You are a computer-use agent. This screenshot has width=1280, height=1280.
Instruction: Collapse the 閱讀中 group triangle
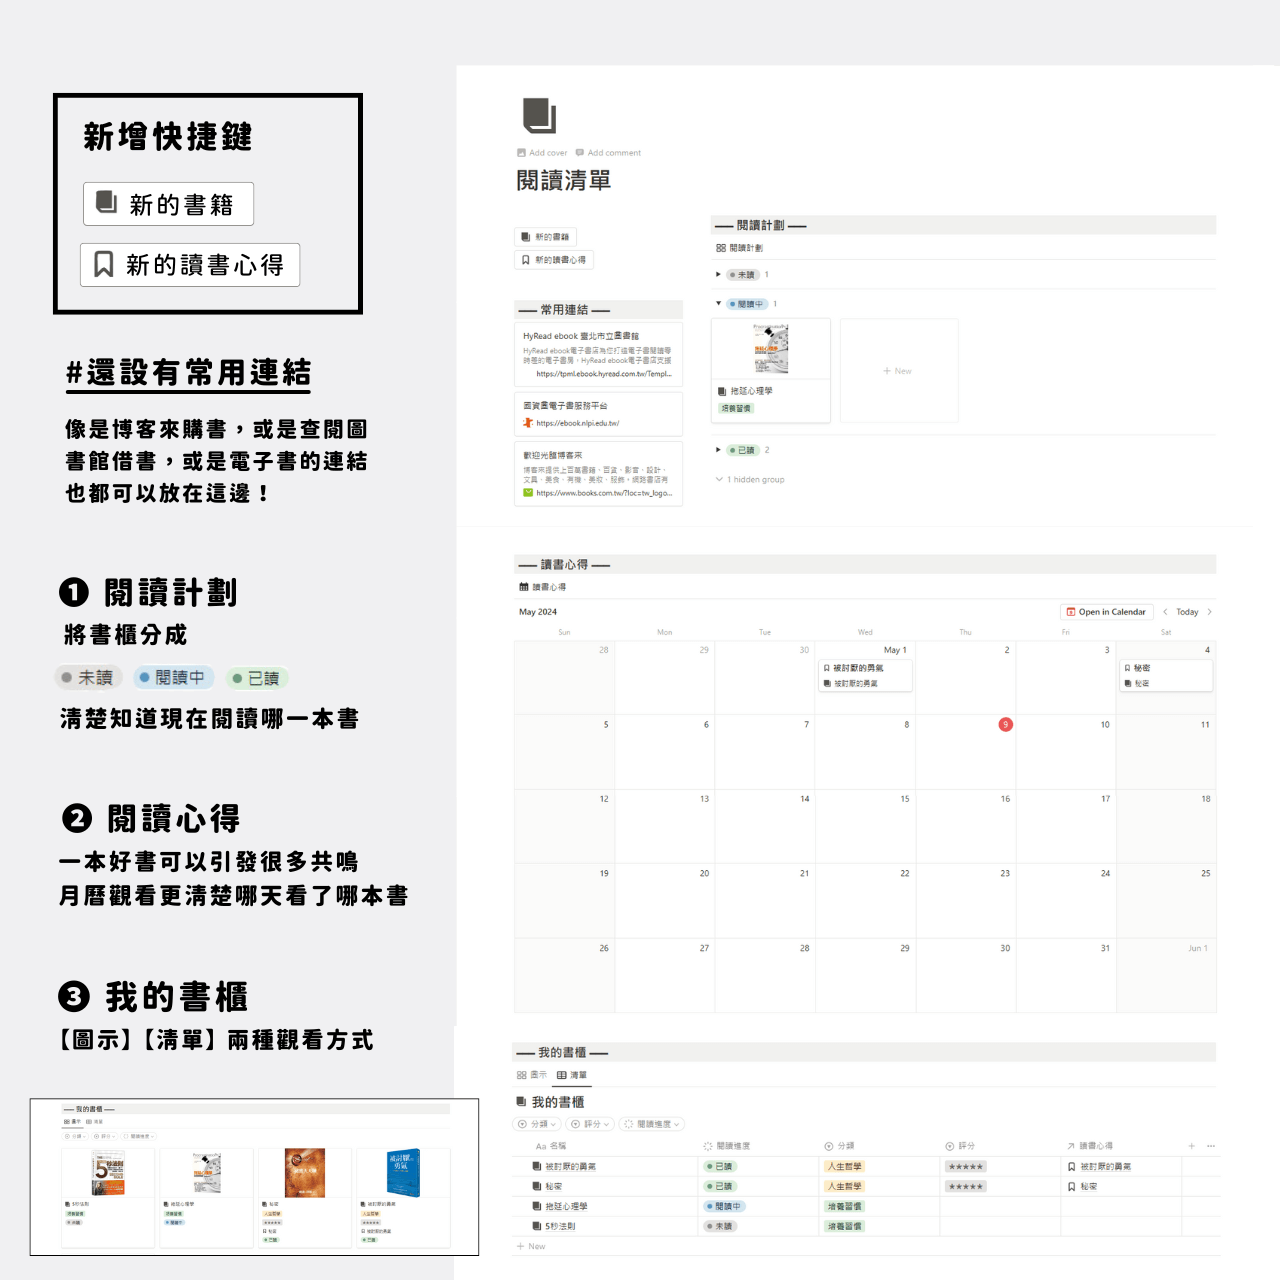[x=718, y=303]
